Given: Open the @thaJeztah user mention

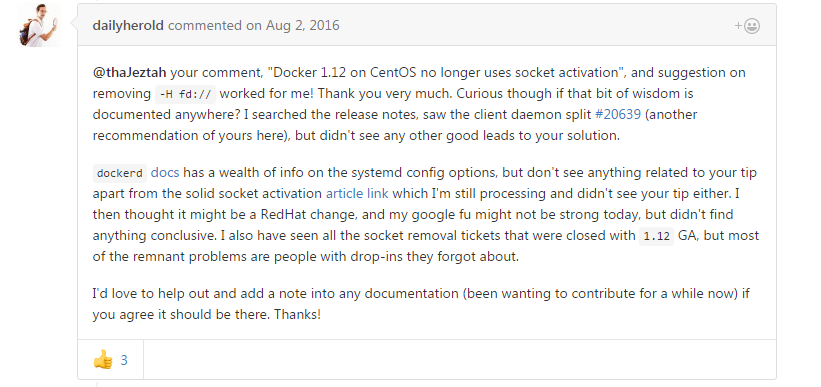Looking at the screenshot, I should tap(130, 72).
